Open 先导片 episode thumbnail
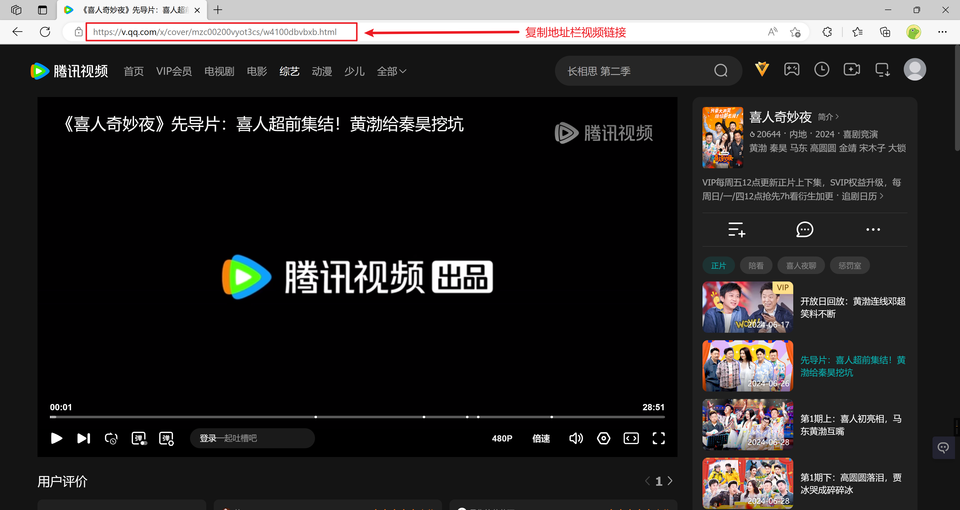The height and width of the screenshot is (510, 960). [748, 366]
